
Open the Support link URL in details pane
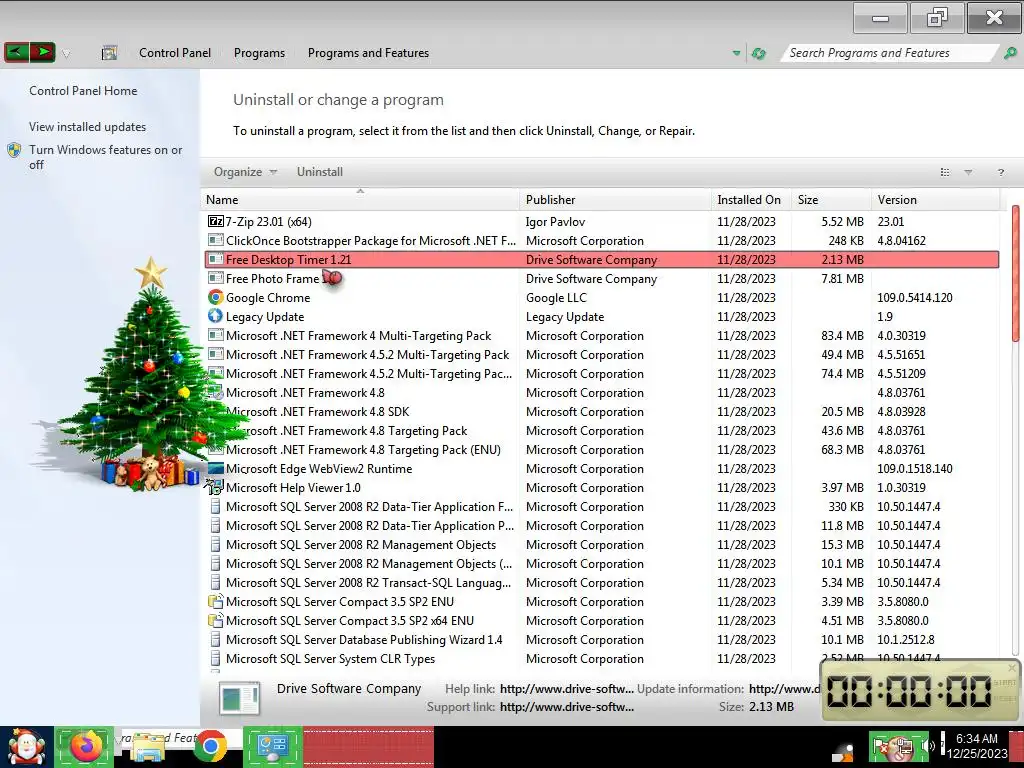[x=566, y=707]
